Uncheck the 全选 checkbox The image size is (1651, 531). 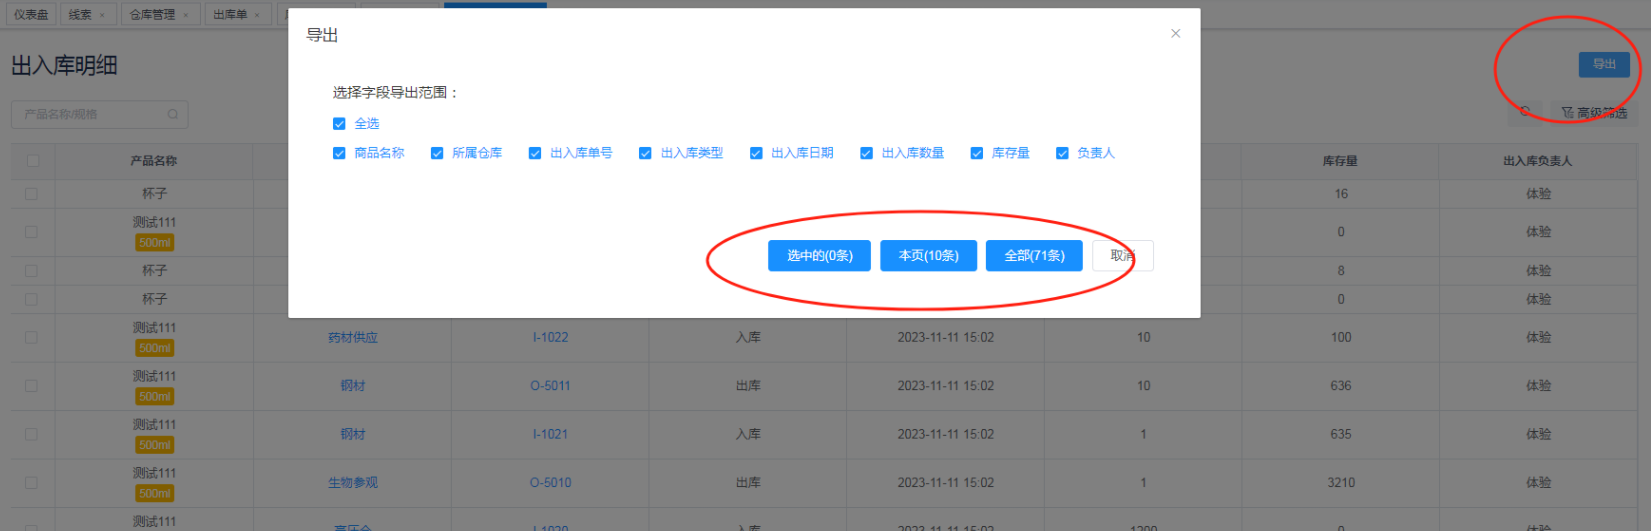click(339, 124)
